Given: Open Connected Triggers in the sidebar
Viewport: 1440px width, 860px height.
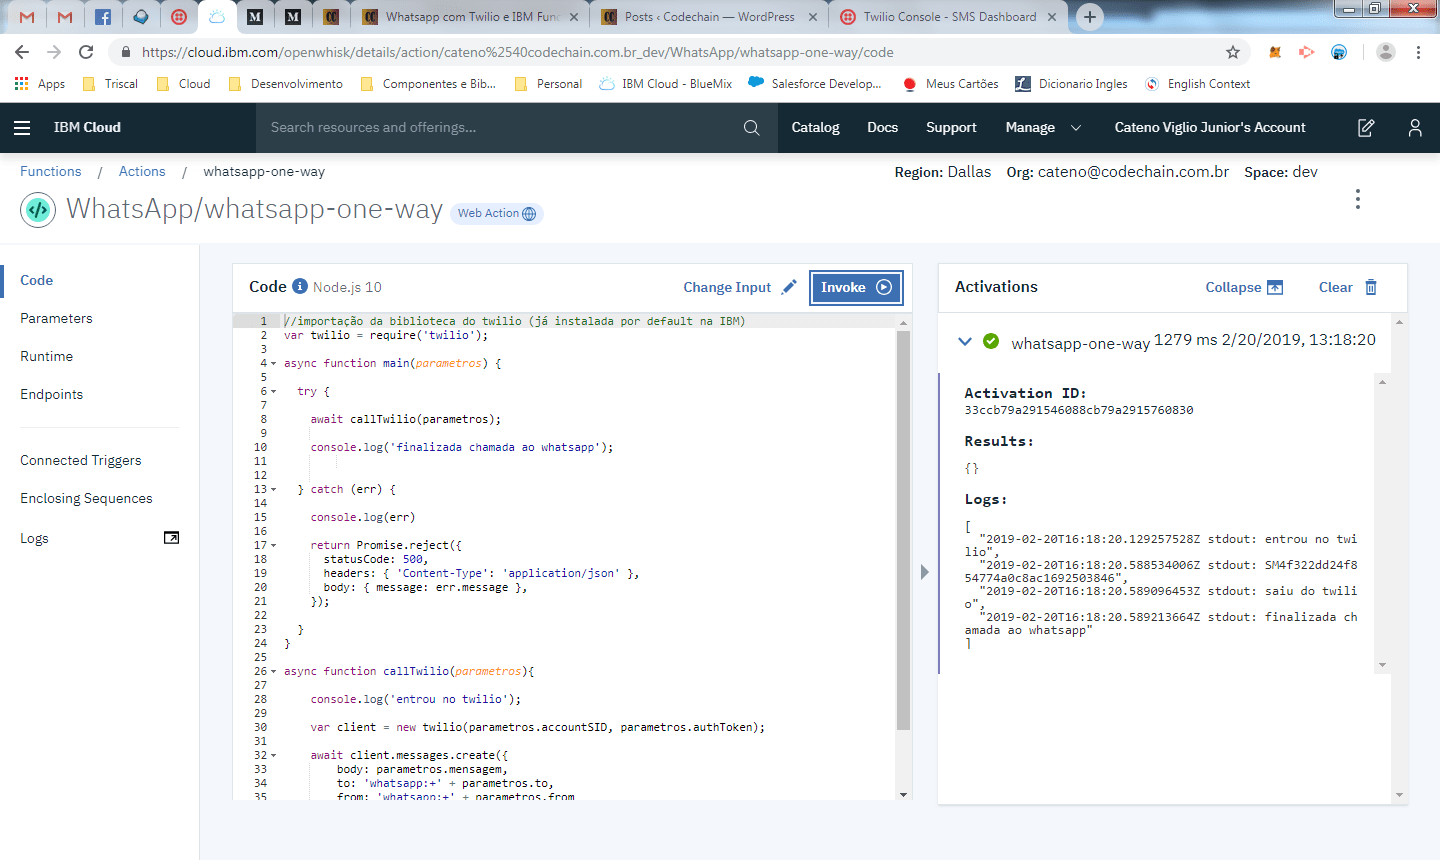Looking at the screenshot, I should point(81,460).
